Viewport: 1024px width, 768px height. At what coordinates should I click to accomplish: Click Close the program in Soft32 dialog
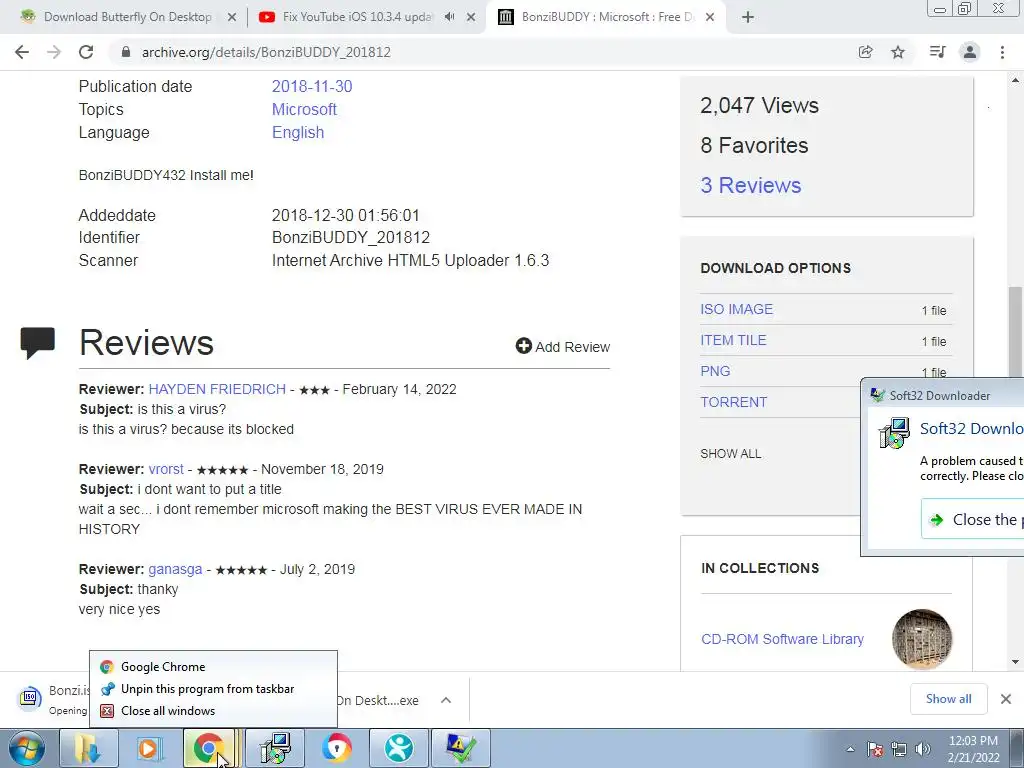973,520
